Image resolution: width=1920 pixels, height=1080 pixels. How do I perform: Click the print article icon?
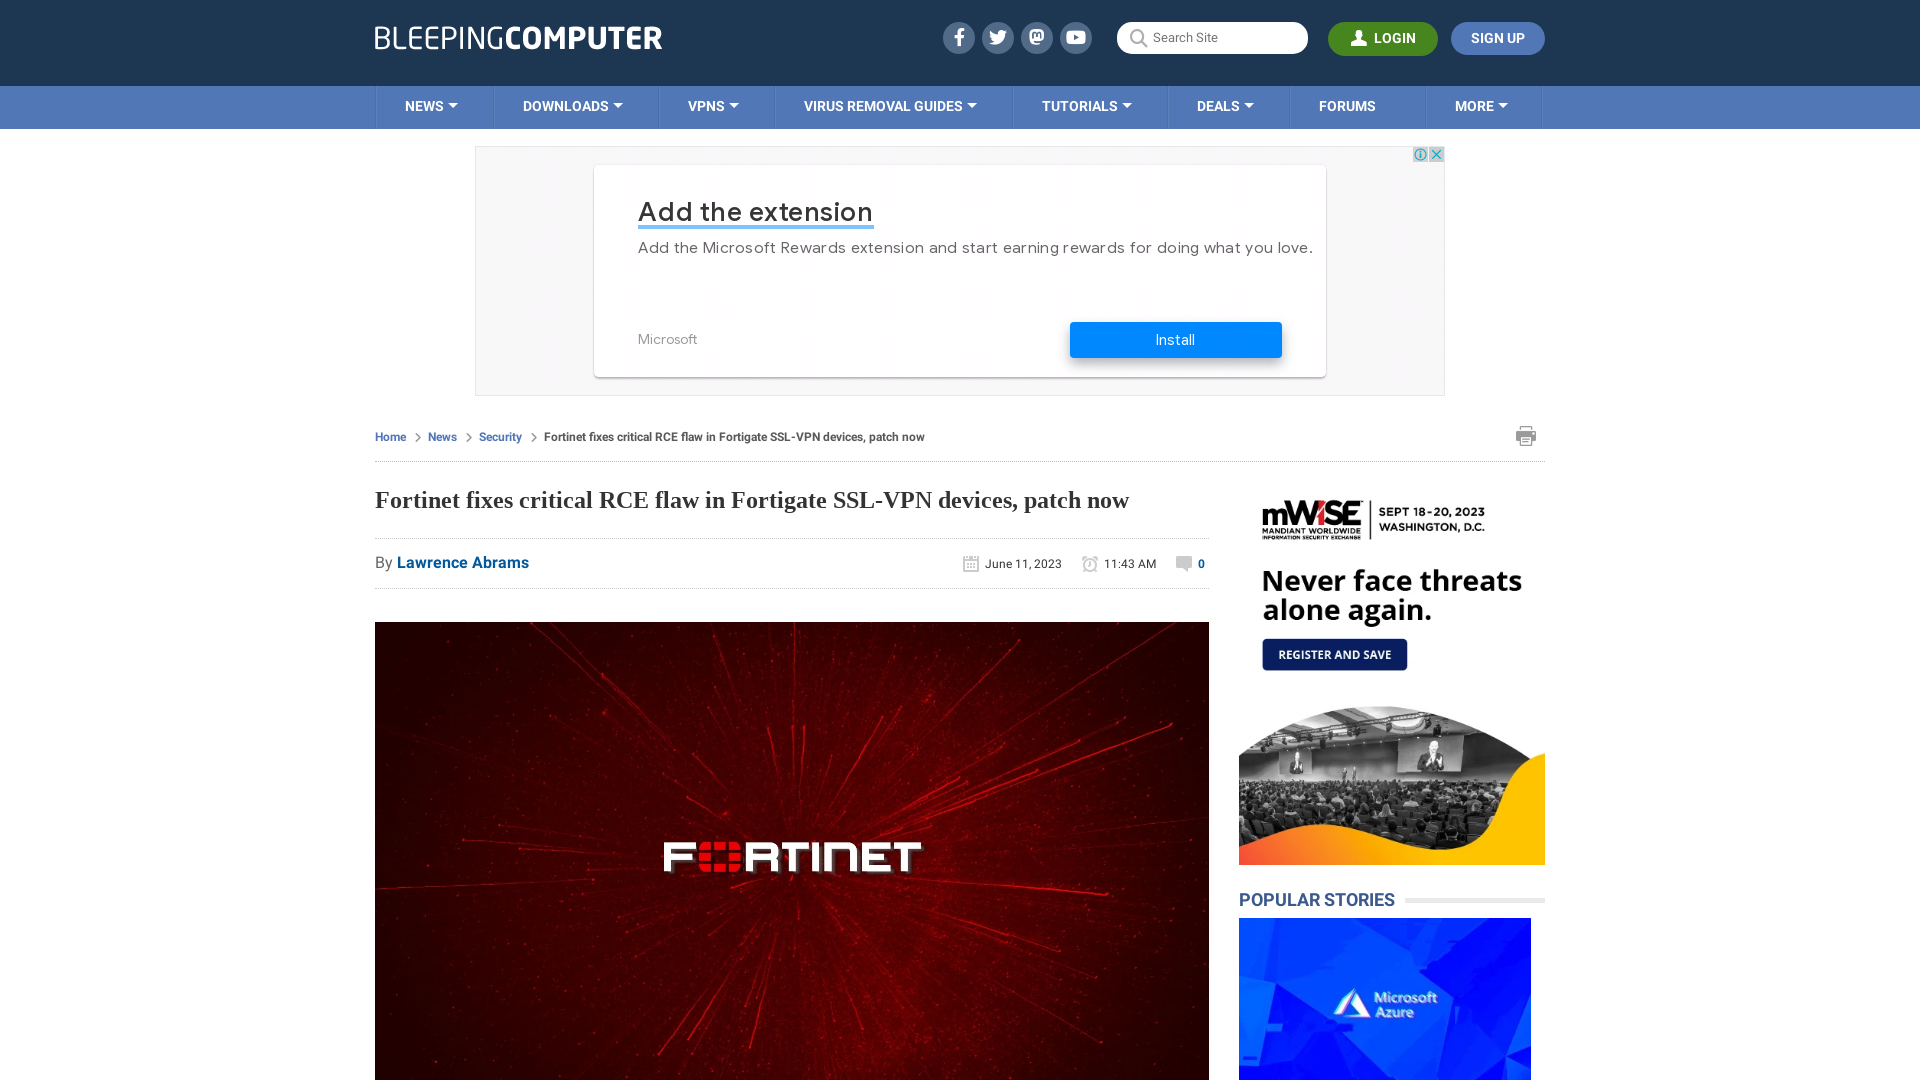point(1526,435)
